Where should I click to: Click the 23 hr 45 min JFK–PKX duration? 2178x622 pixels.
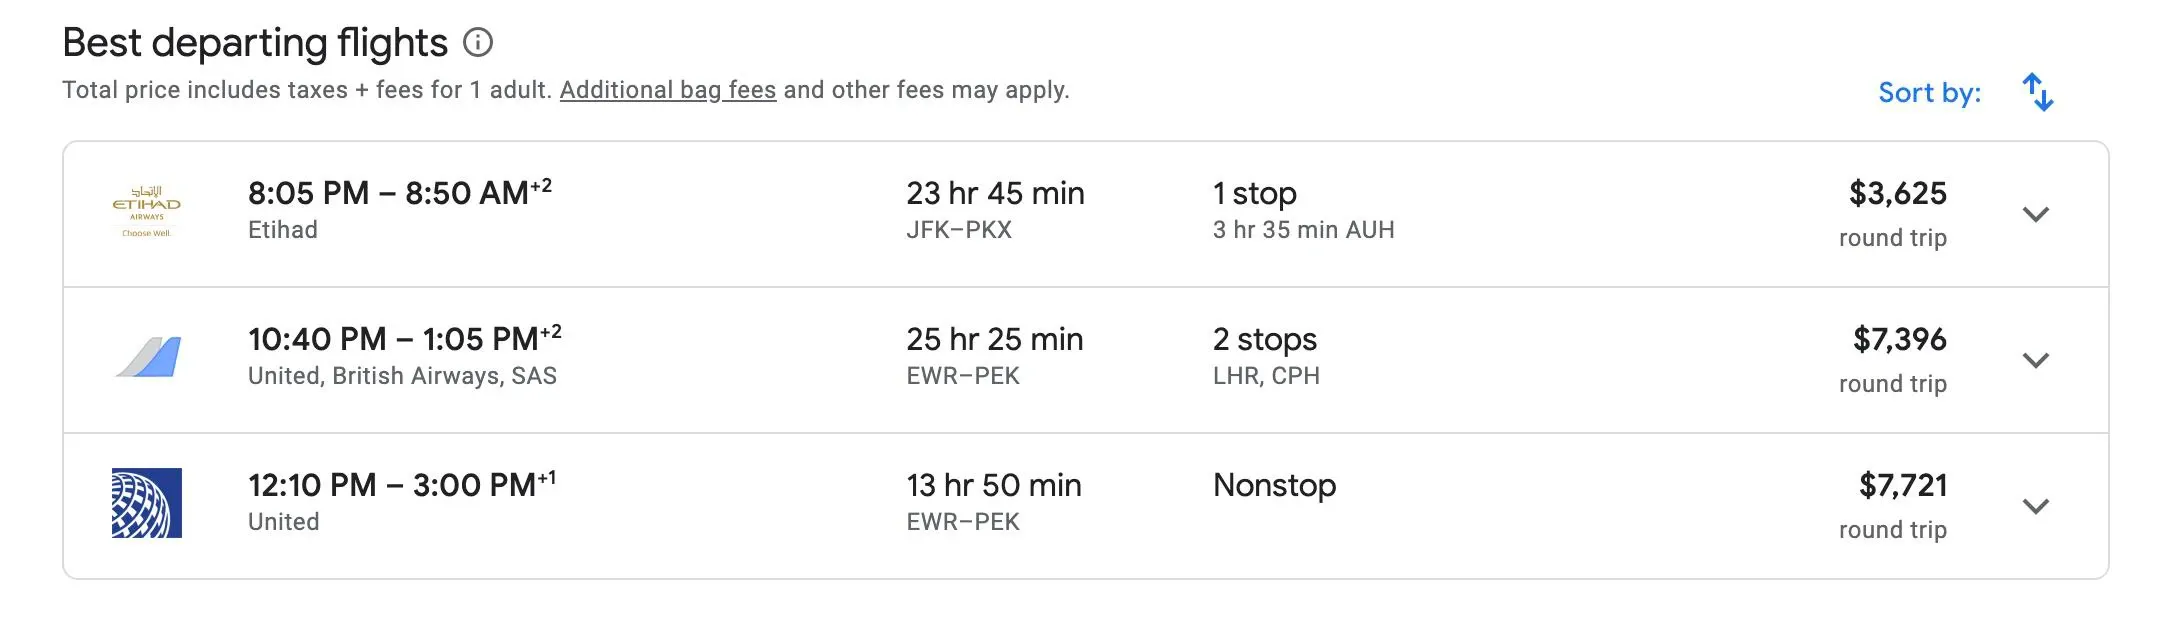[994, 210]
